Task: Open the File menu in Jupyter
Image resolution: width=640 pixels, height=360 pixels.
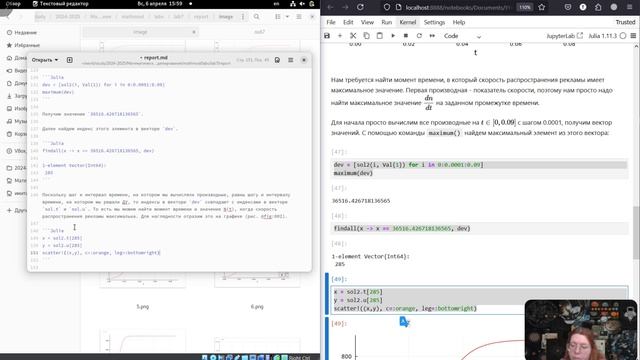Action: pyautogui.click(x=331, y=22)
